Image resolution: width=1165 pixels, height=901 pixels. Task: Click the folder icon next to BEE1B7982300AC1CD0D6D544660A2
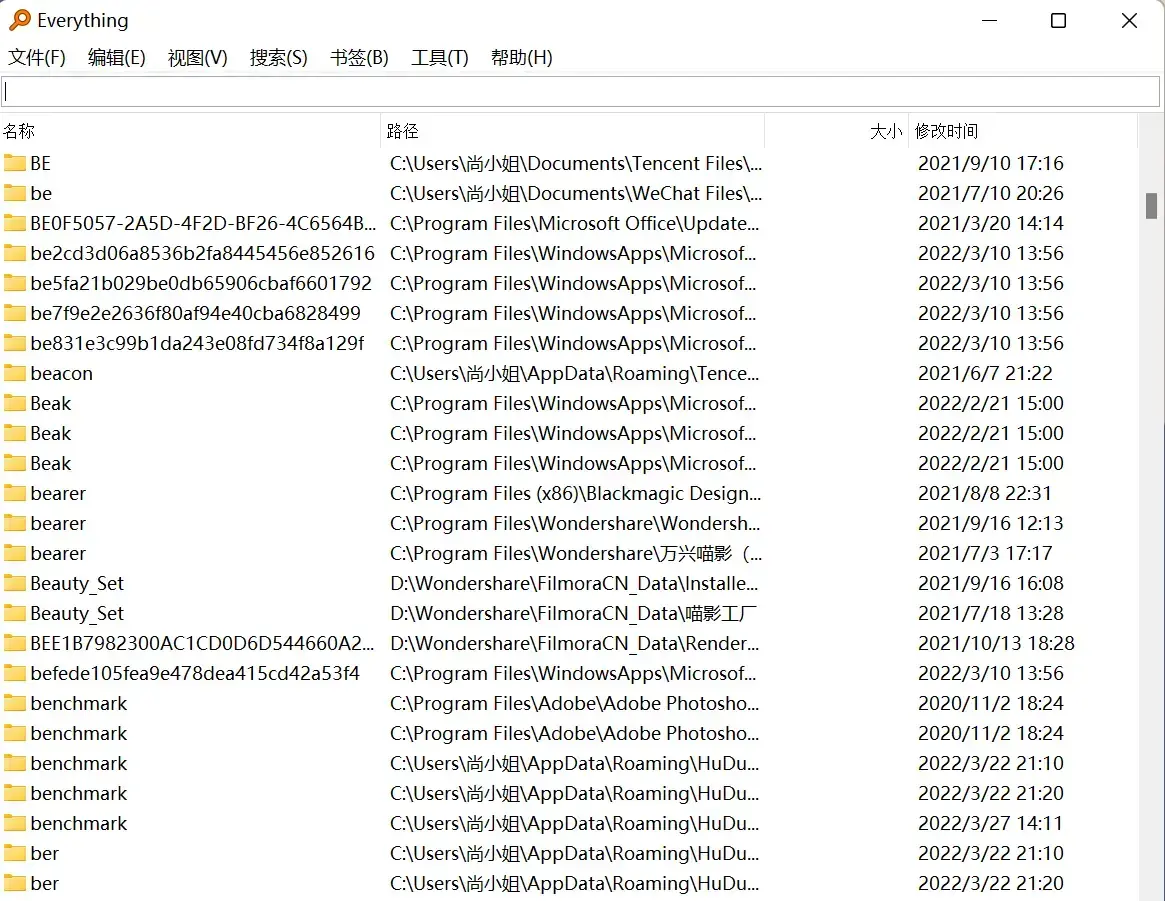(14, 643)
